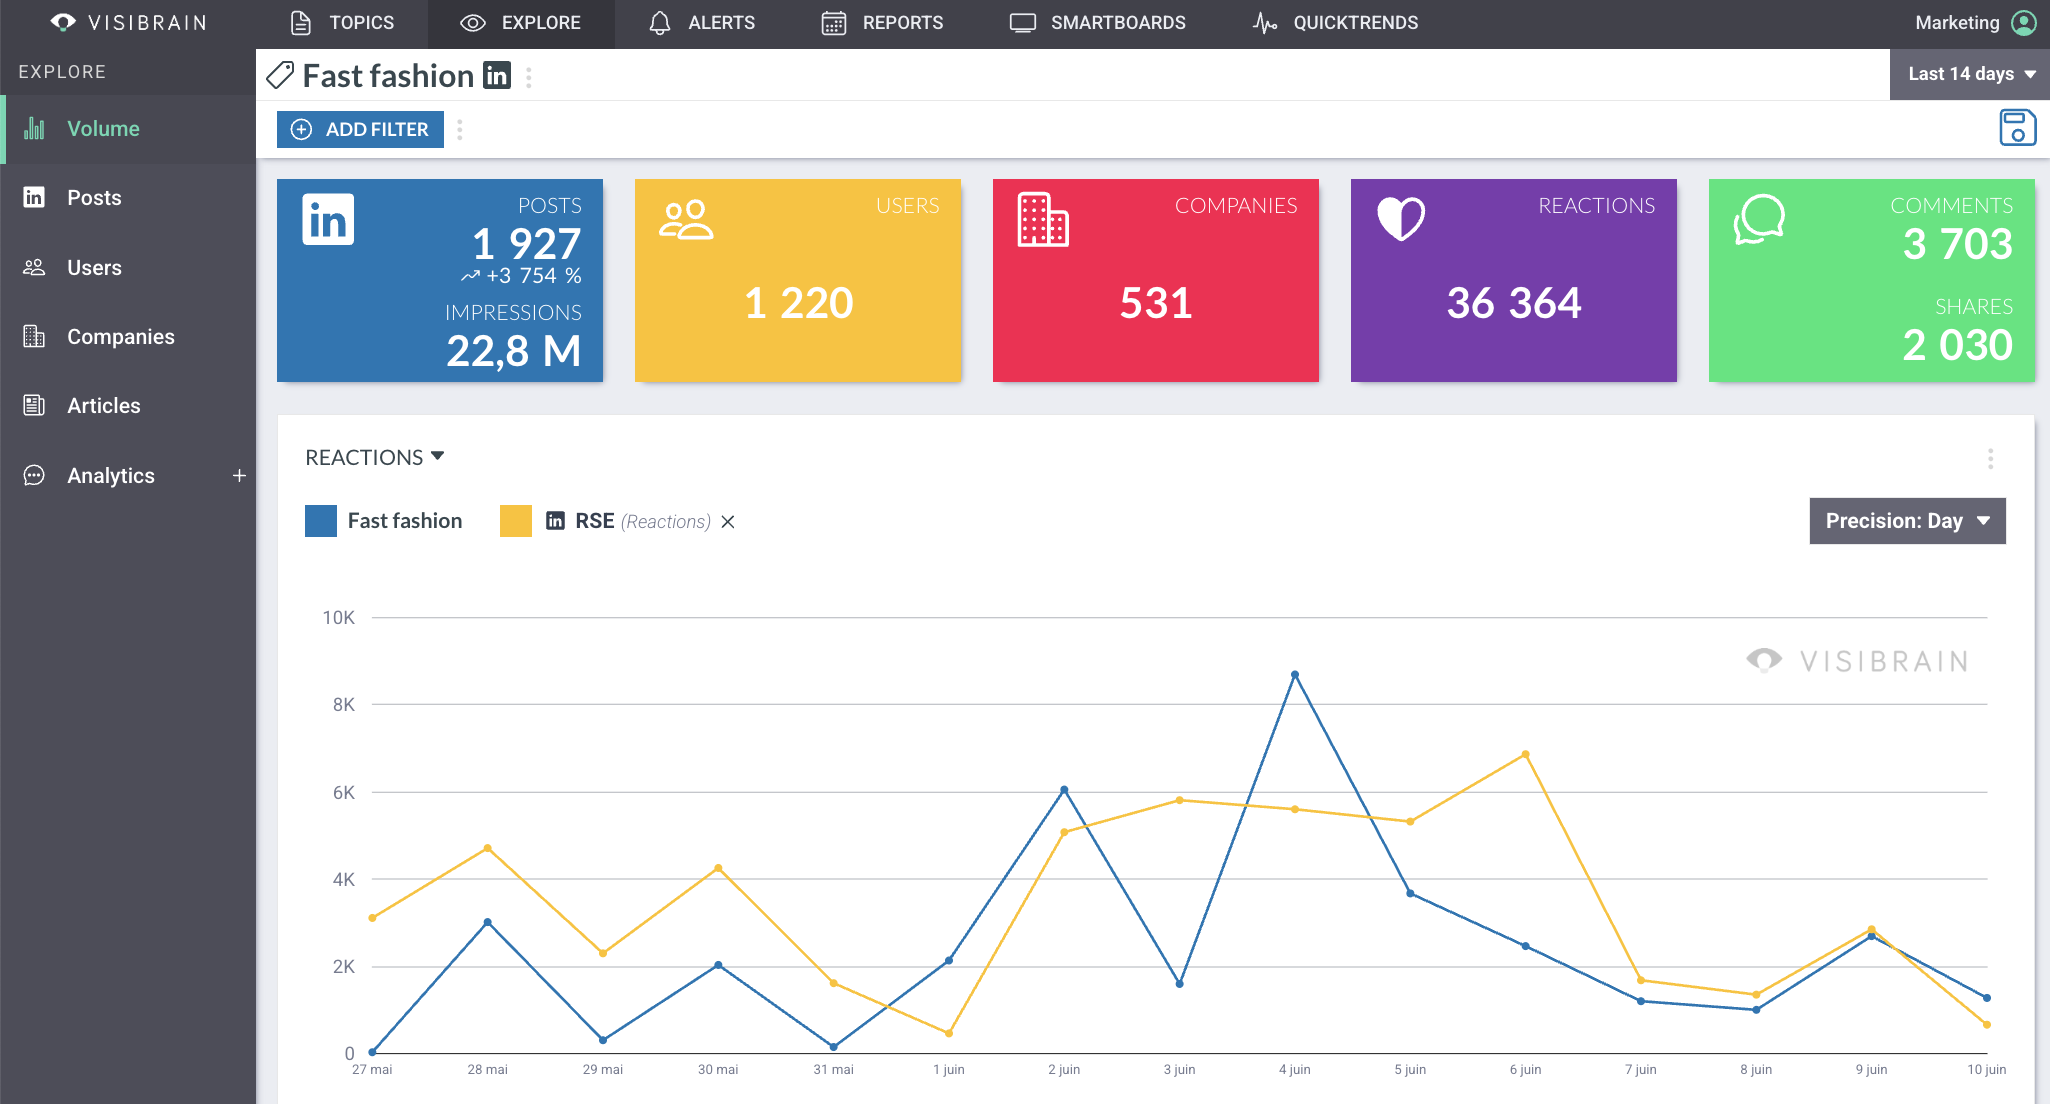This screenshot has width=2050, height=1104.
Task: Click the Explore eye icon
Action: click(472, 22)
